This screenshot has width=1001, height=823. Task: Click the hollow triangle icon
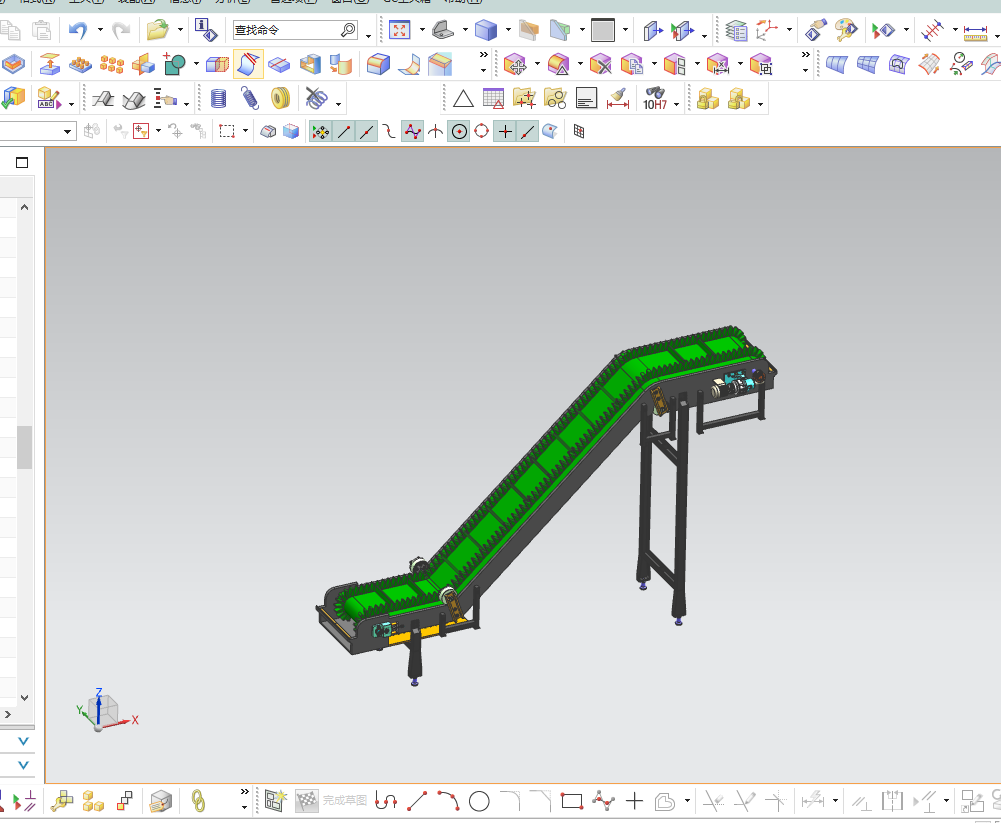point(463,99)
